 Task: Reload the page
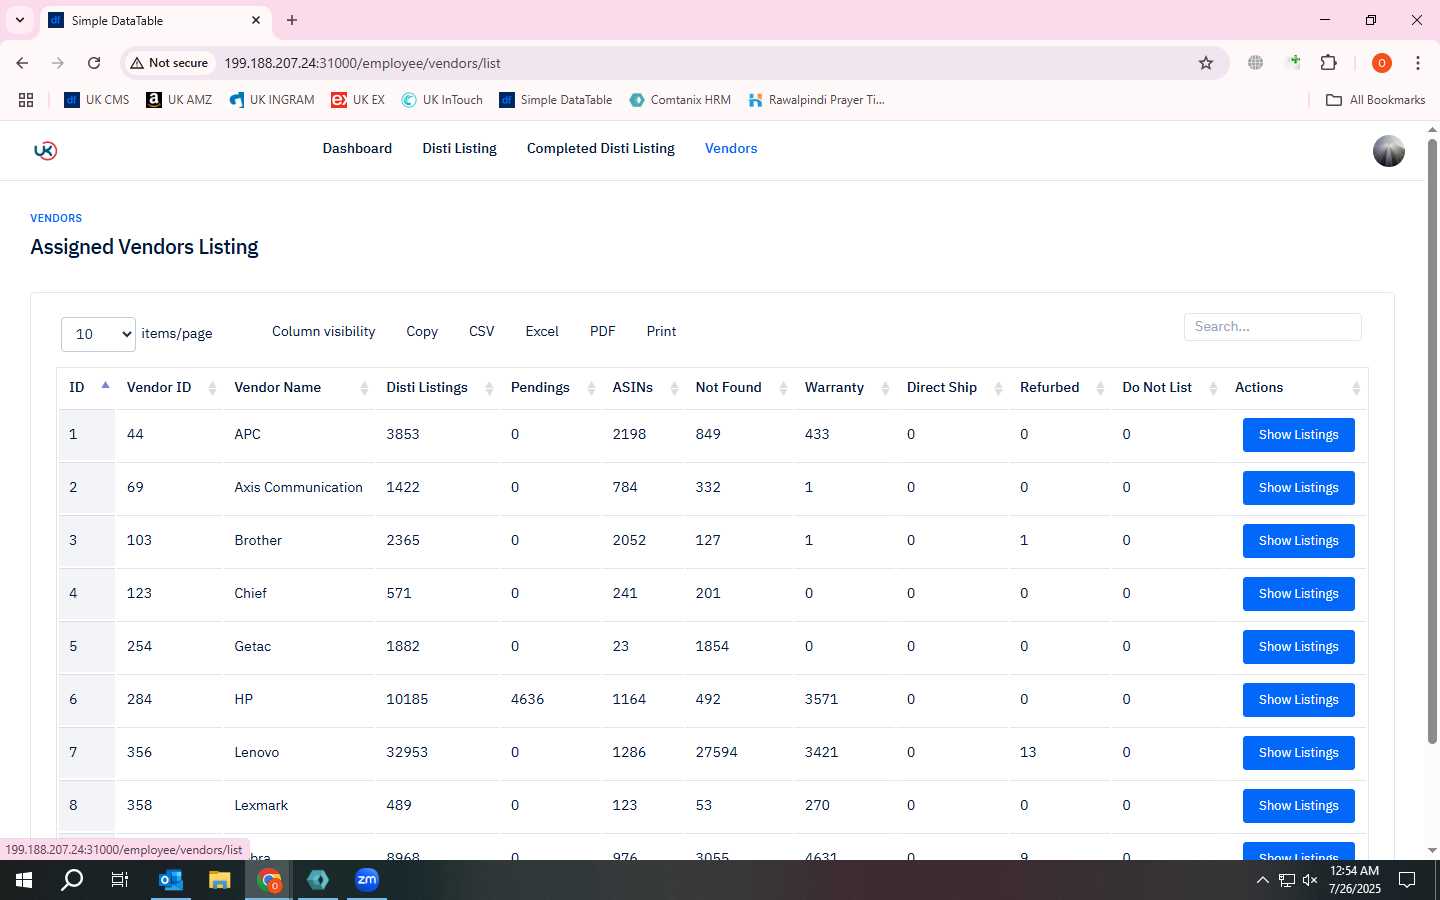[94, 63]
